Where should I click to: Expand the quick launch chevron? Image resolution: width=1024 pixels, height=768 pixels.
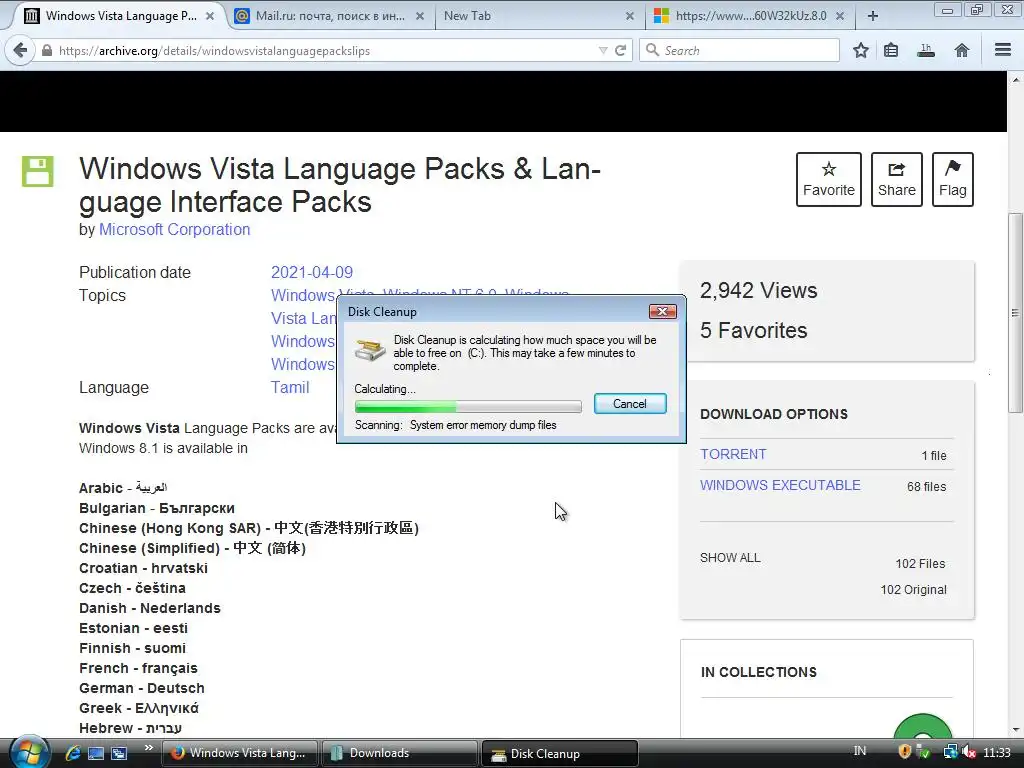pyautogui.click(x=149, y=748)
